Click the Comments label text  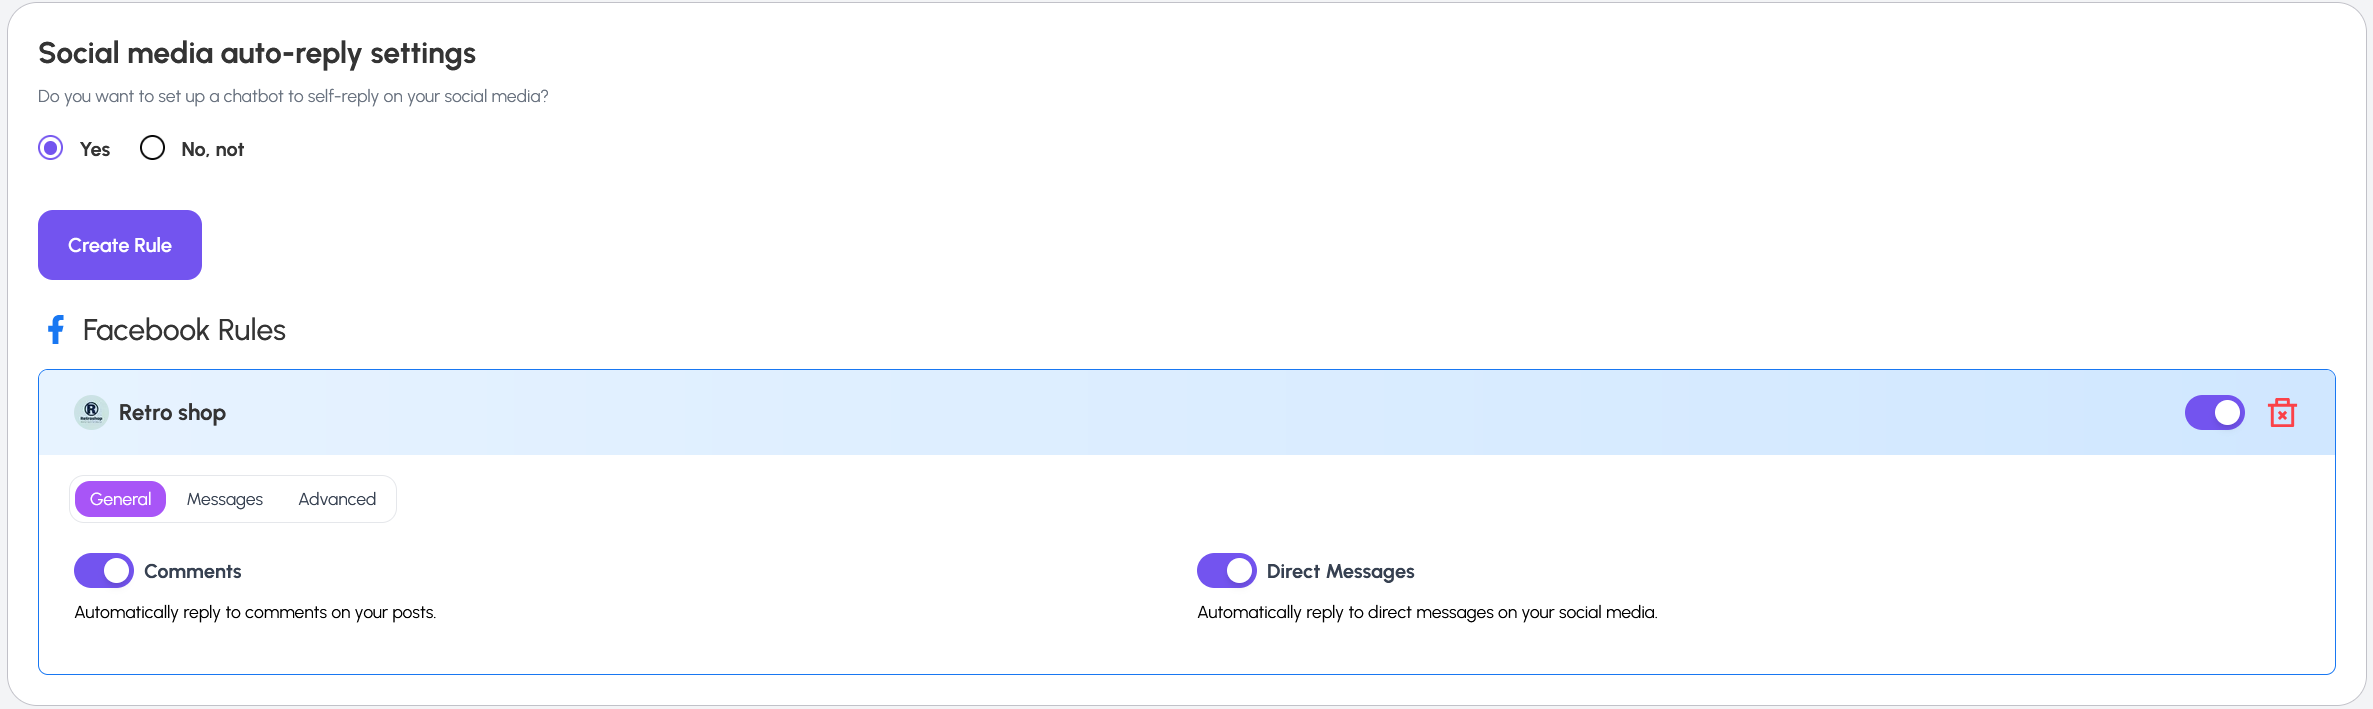coord(193,571)
